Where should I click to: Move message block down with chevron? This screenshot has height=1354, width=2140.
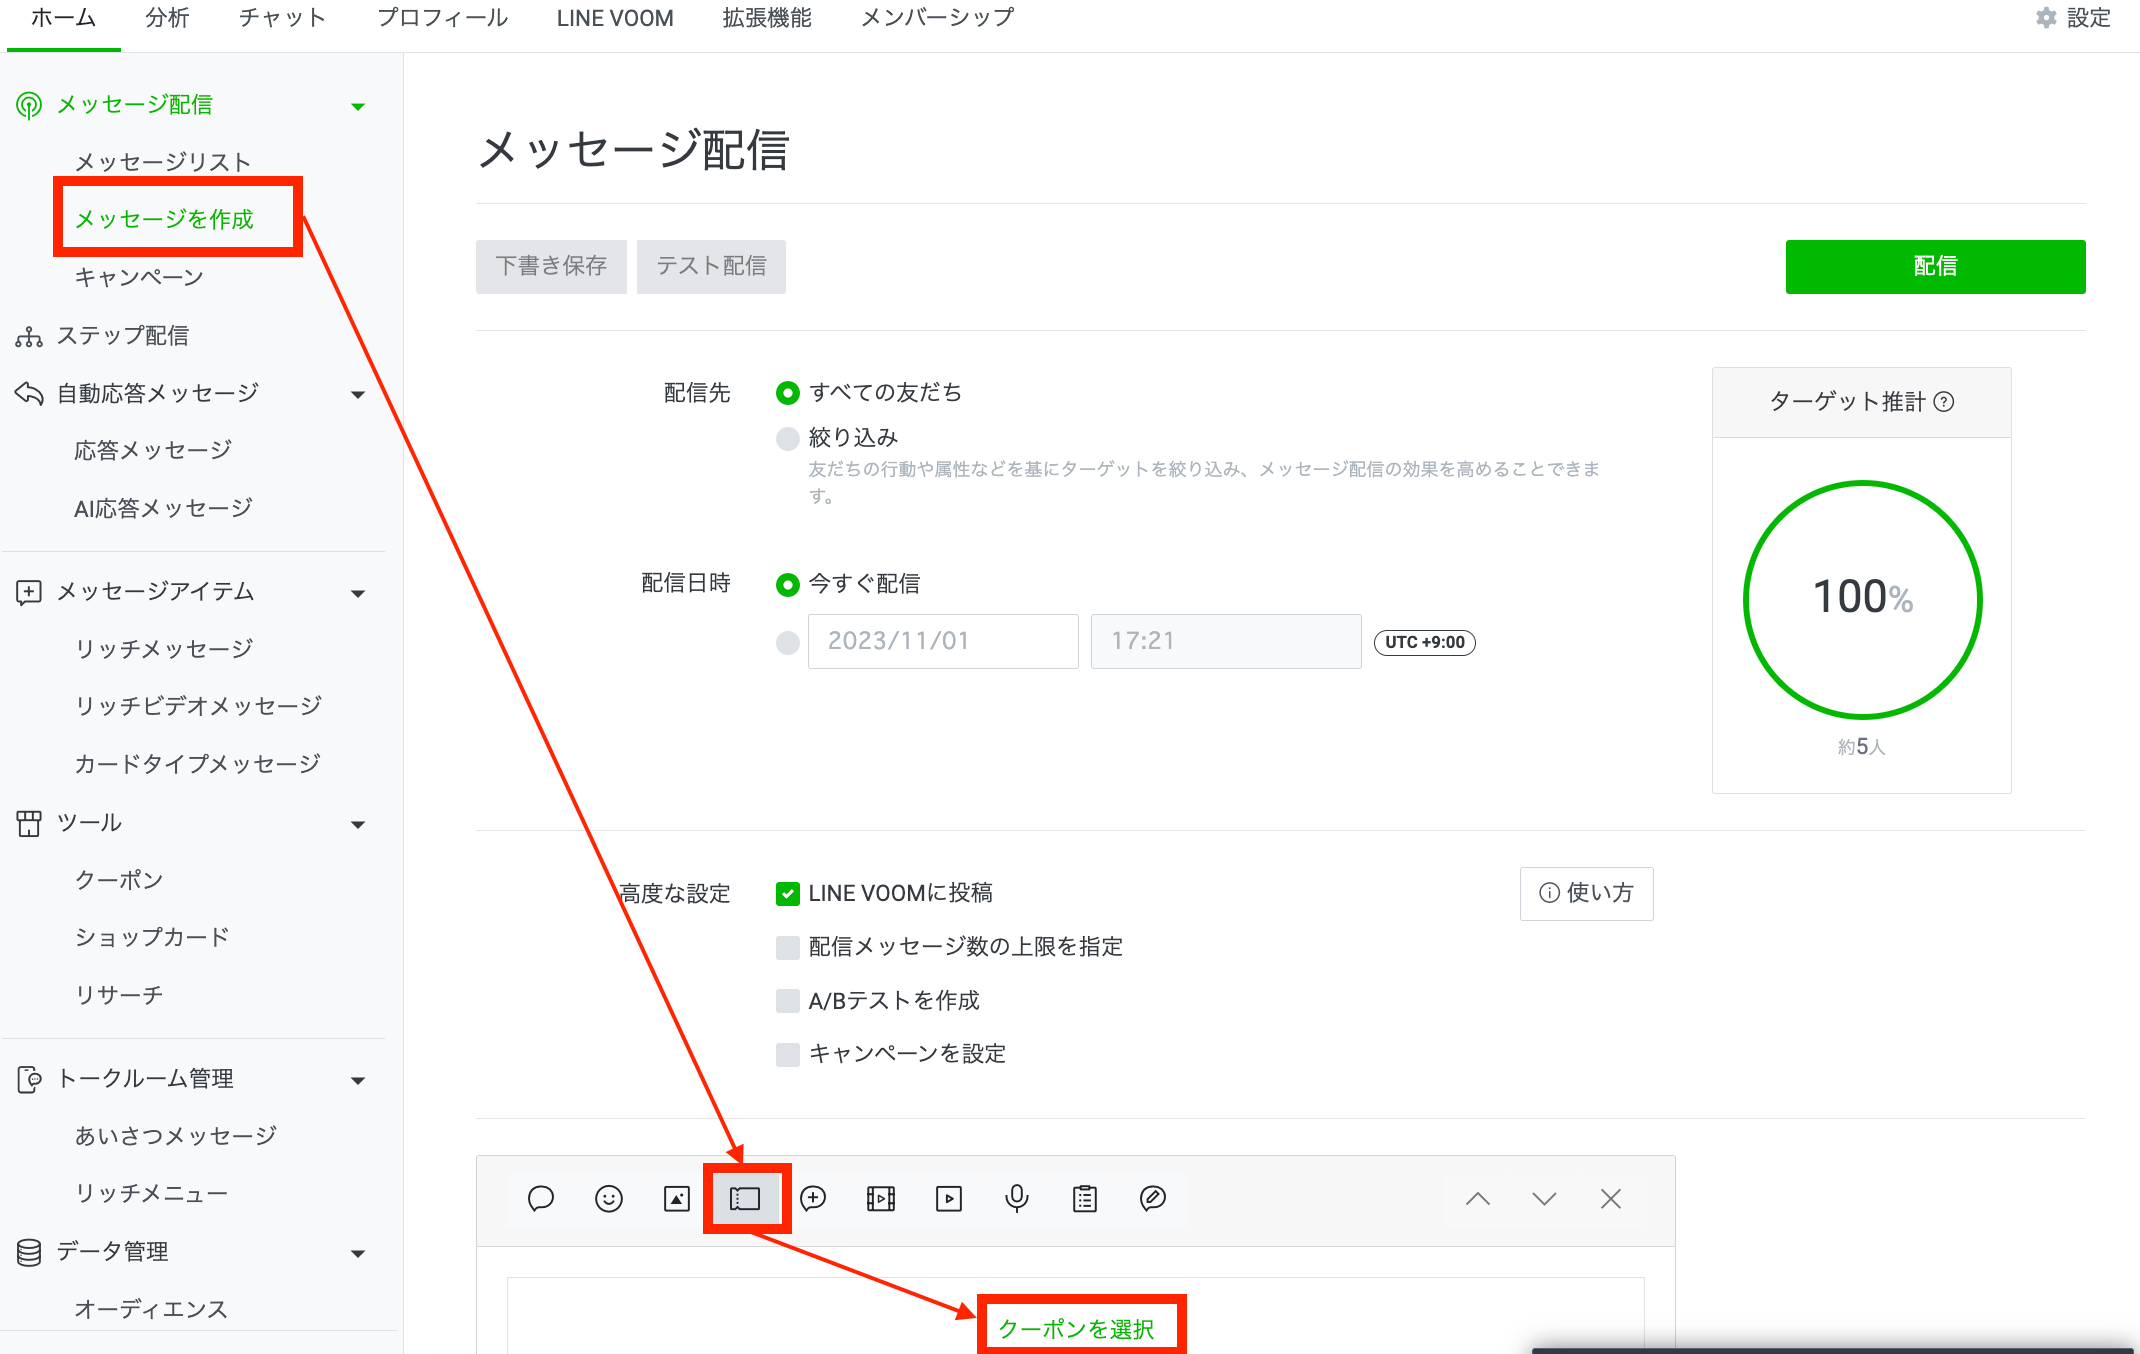pyautogui.click(x=1544, y=1198)
